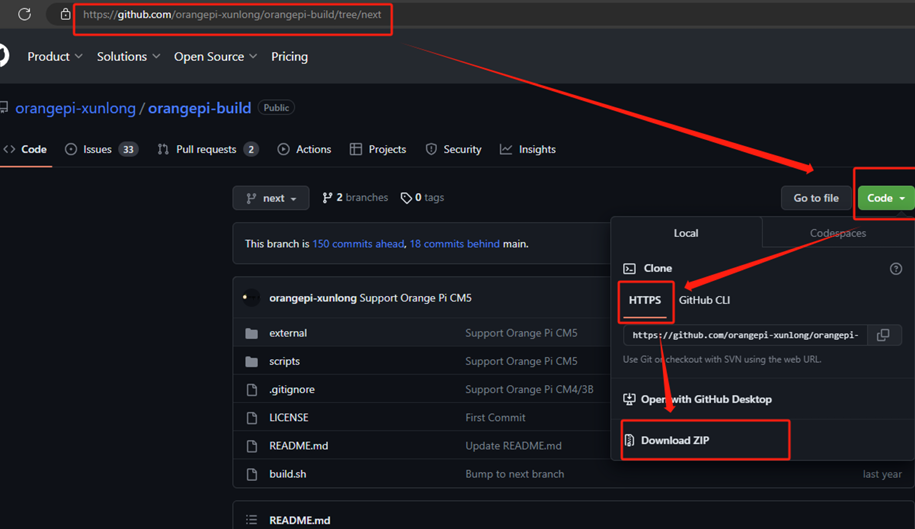
Task: Reload the page with the refresh icon
Action: tap(24, 14)
